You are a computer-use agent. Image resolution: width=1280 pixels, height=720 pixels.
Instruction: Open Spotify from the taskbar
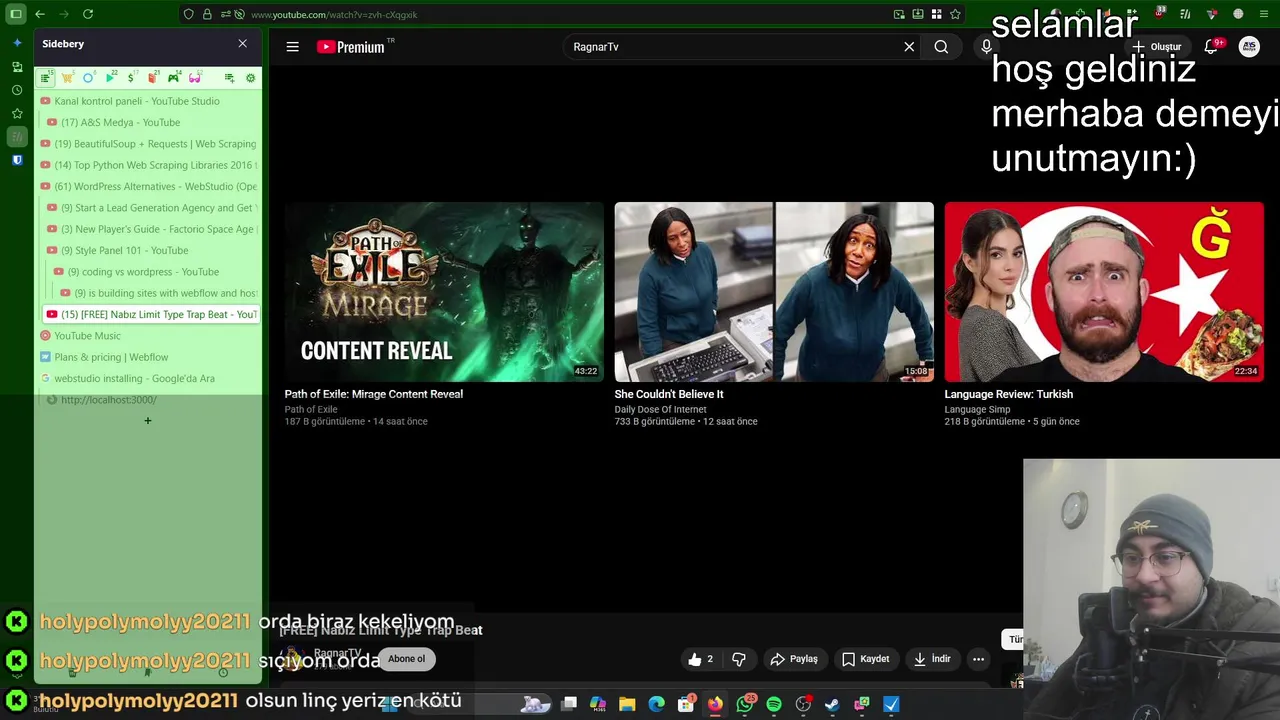[774, 705]
